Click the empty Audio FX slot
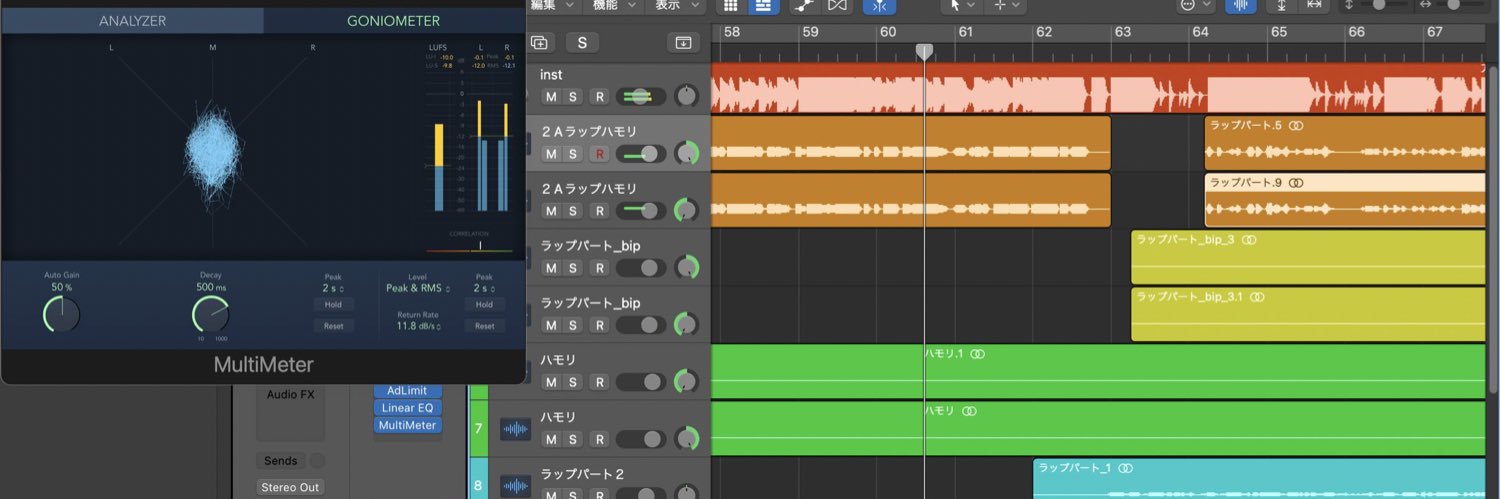The image size is (1500, 499). click(x=290, y=413)
